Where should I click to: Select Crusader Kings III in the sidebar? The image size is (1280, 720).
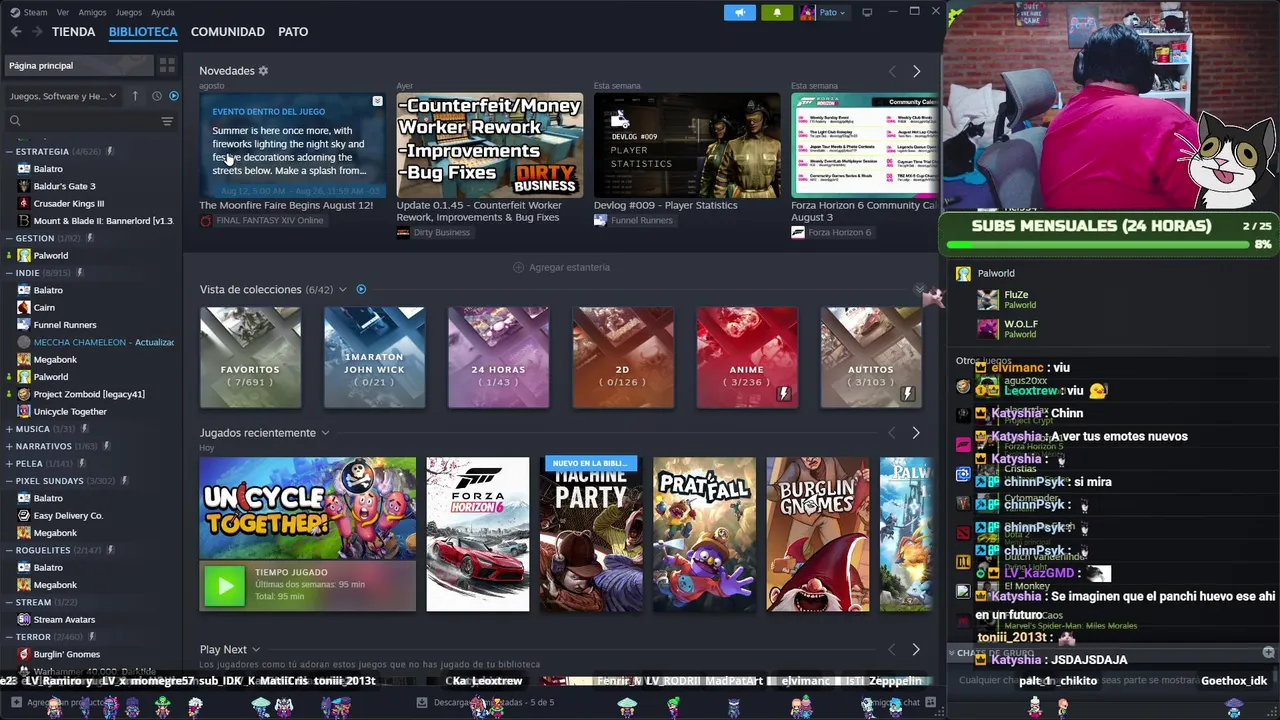coord(68,204)
